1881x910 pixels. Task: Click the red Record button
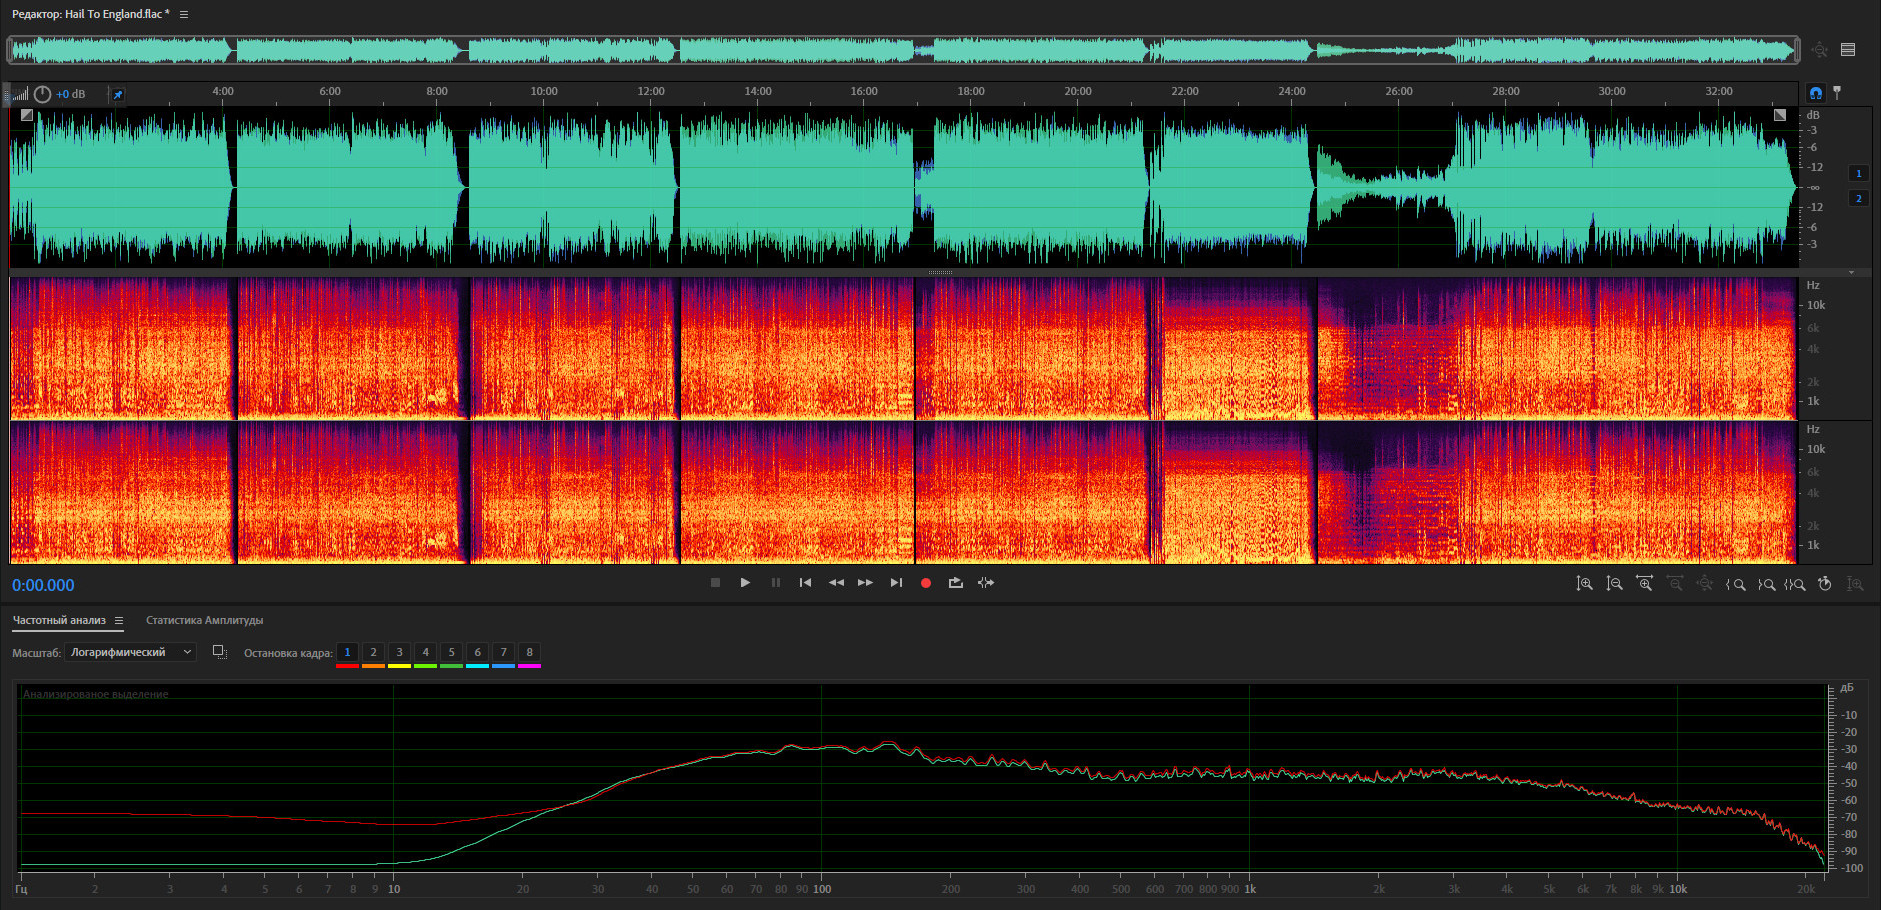click(926, 583)
